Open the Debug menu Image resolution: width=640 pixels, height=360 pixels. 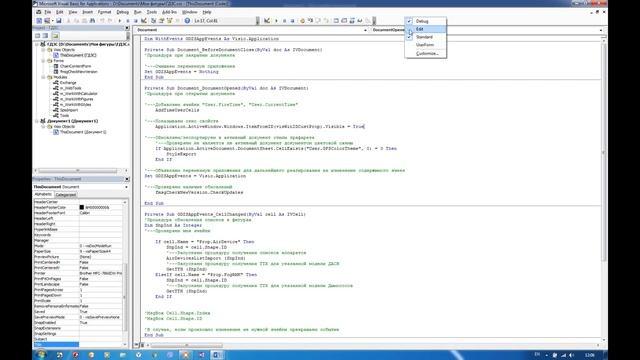click(x=122, y=12)
